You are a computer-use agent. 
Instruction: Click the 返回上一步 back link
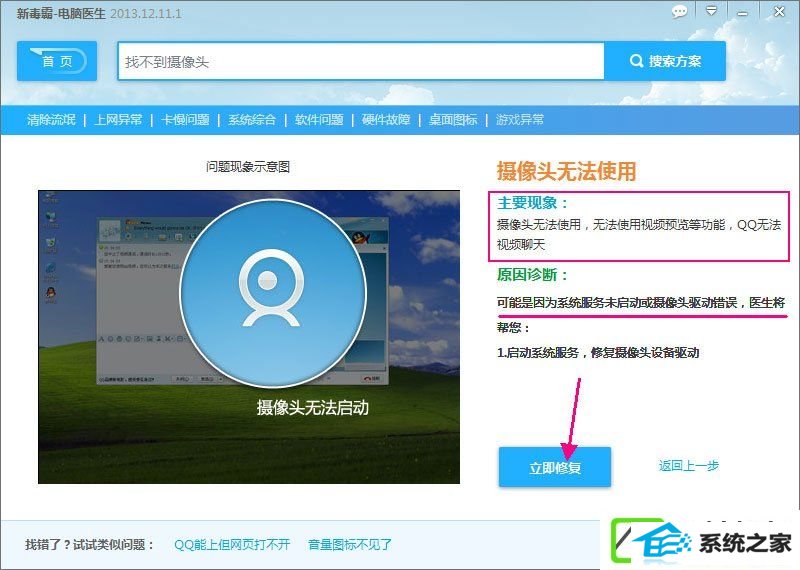click(x=689, y=465)
